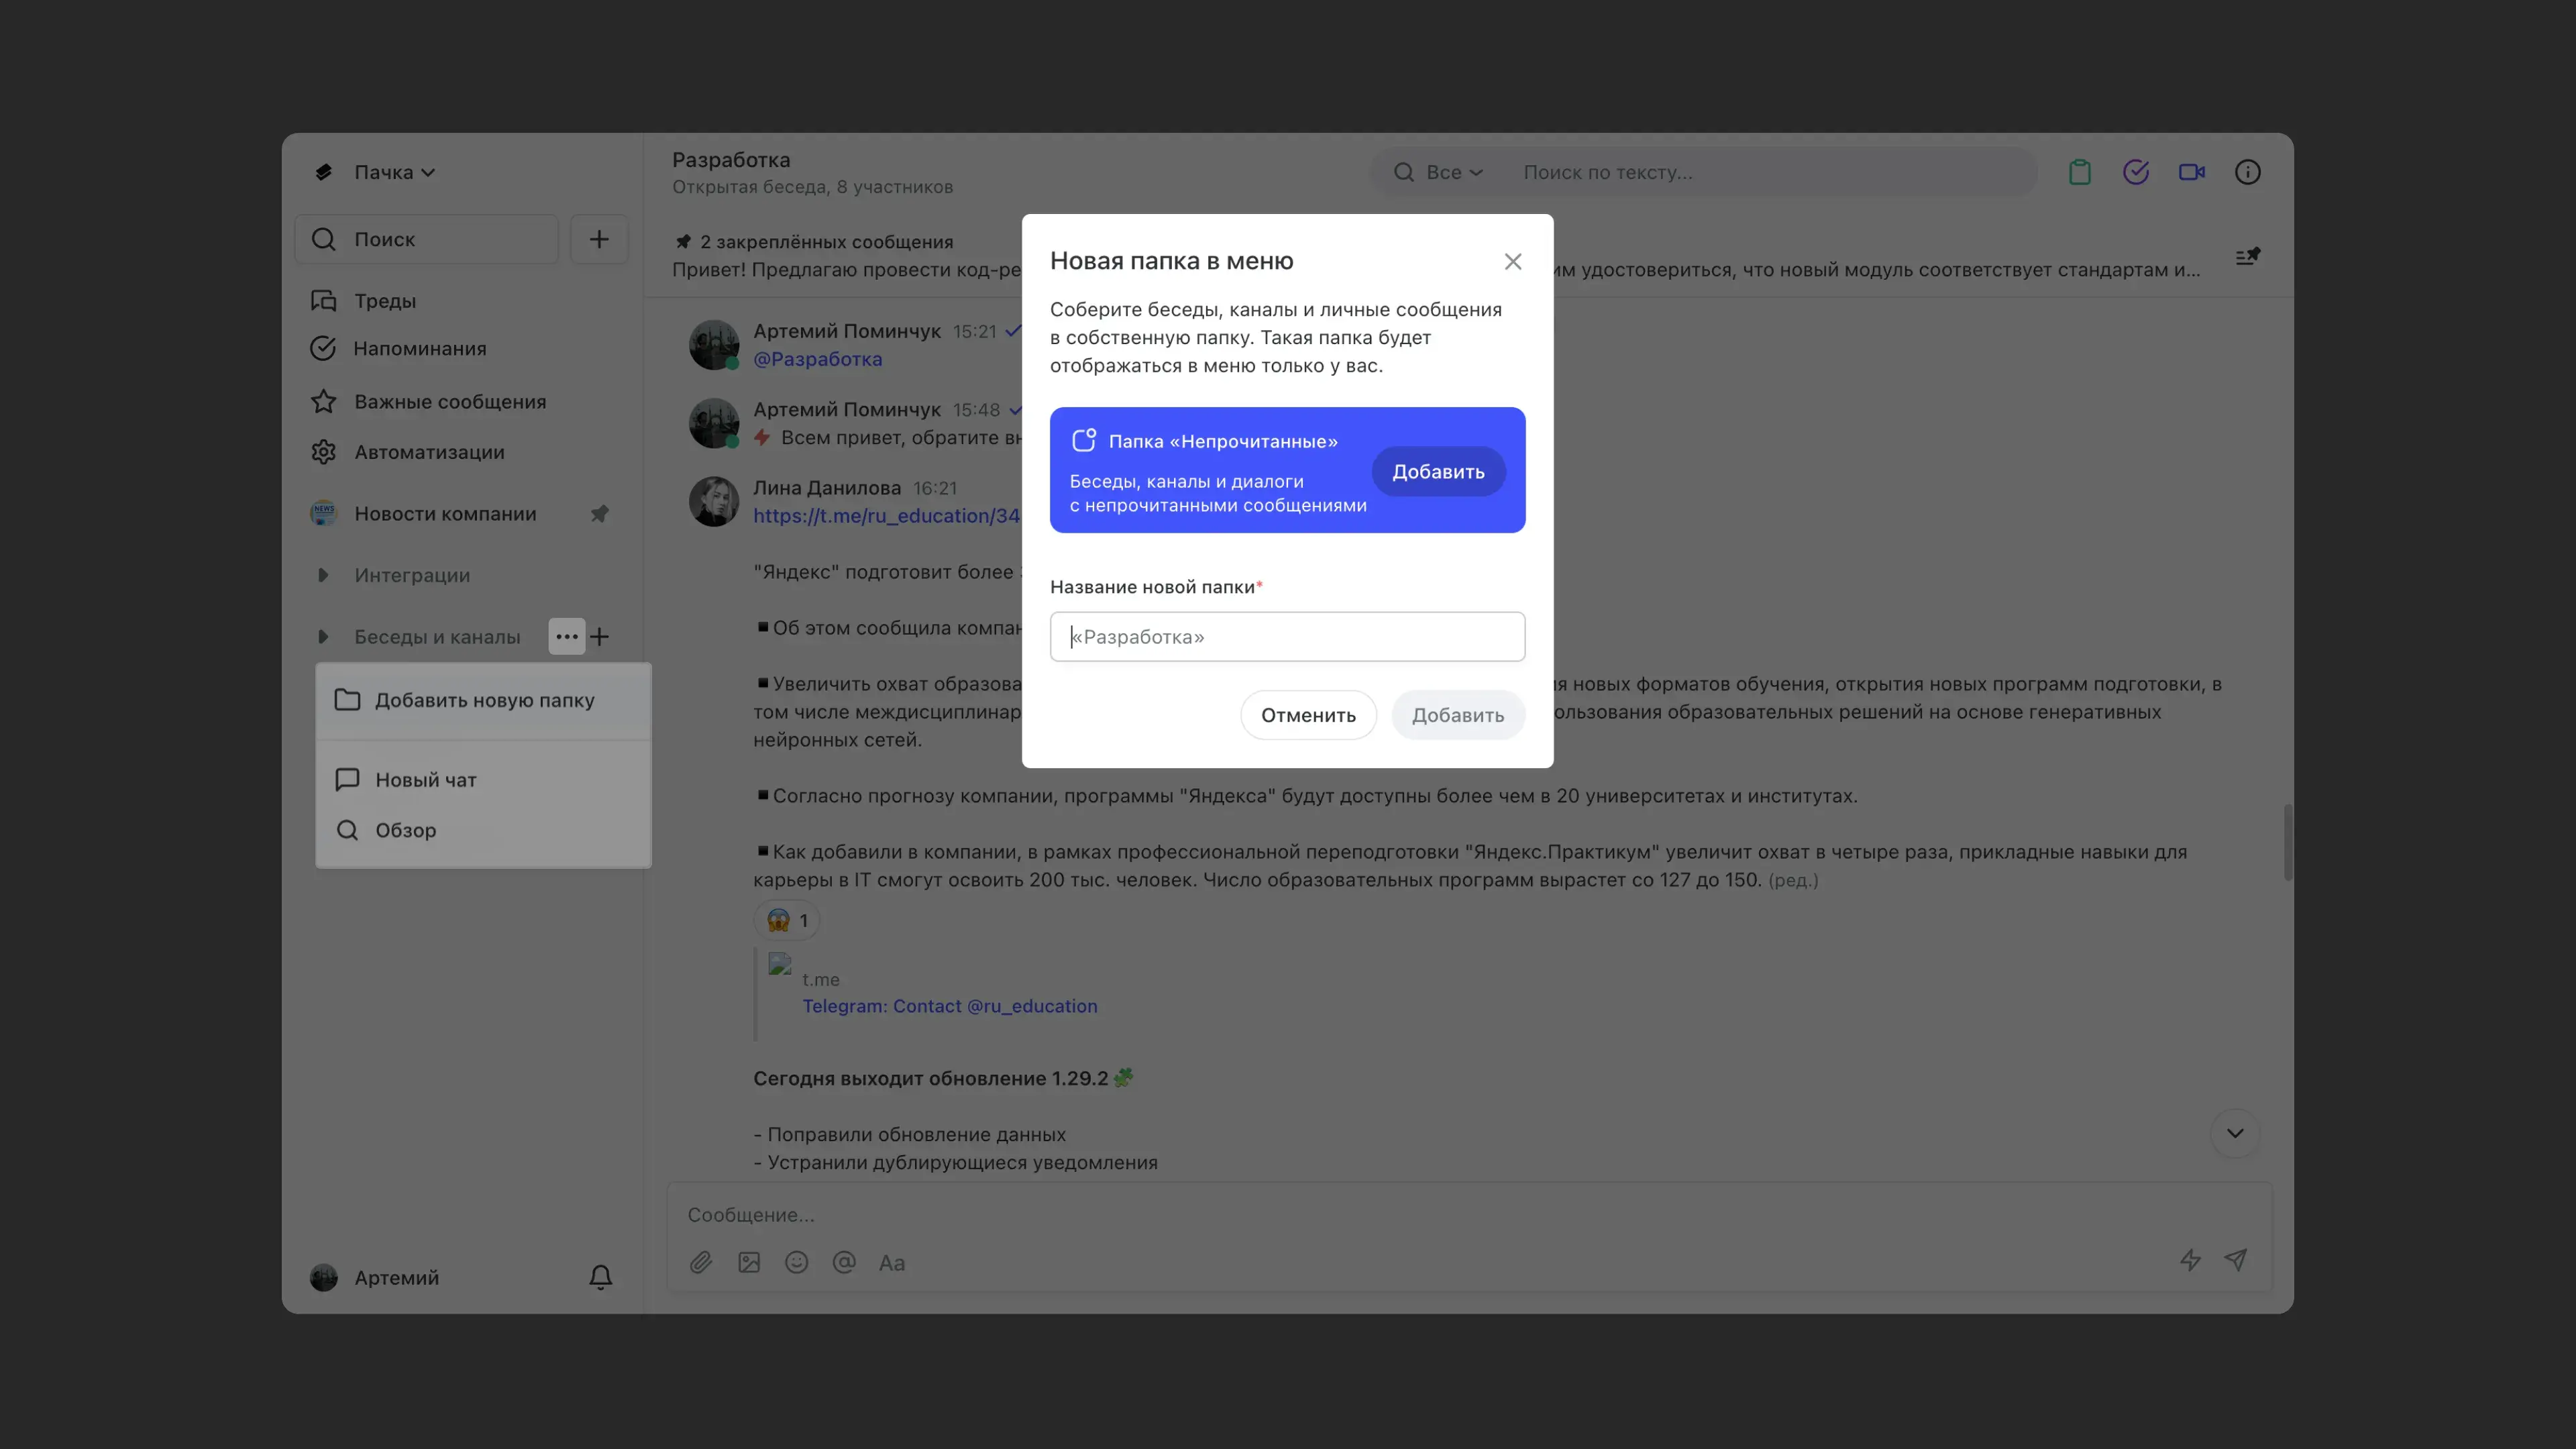This screenshot has width=2576, height=1449.
Task: Expand the Интеграции section
Action: coord(323,575)
